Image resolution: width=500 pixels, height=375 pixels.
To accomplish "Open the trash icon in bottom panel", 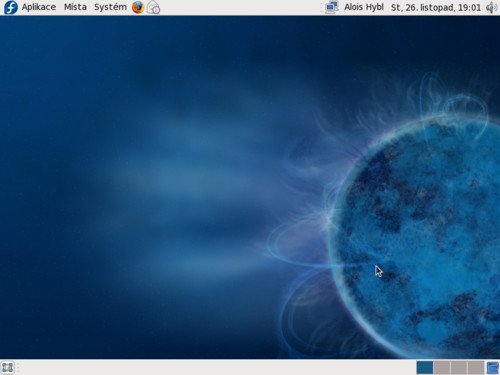I will tap(493, 368).
